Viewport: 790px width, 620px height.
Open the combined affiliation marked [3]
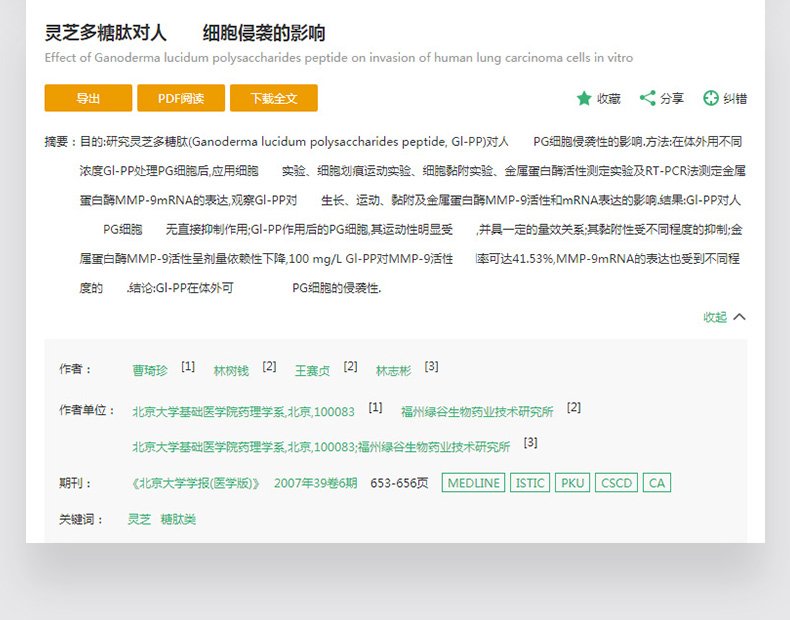pos(321,447)
